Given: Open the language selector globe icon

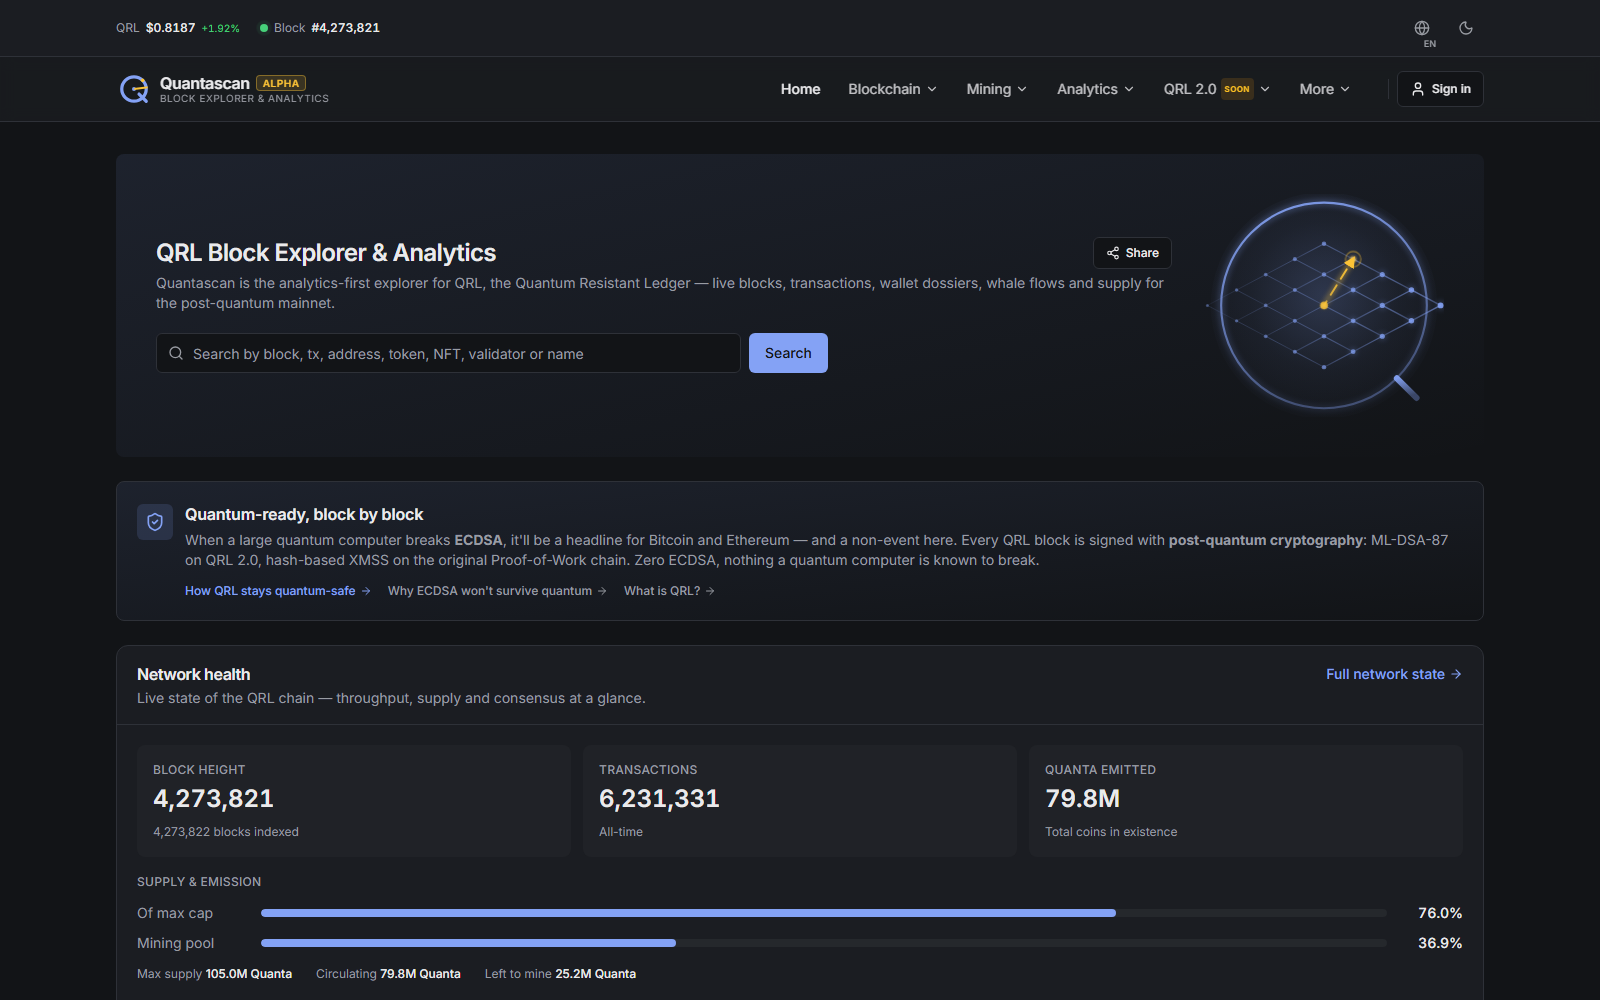Looking at the screenshot, I should coord(1422,28).
